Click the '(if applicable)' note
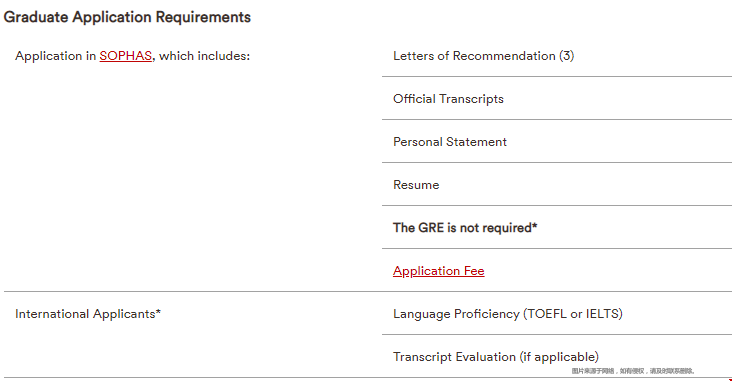The image size is (732, 381). click(559, 357)
